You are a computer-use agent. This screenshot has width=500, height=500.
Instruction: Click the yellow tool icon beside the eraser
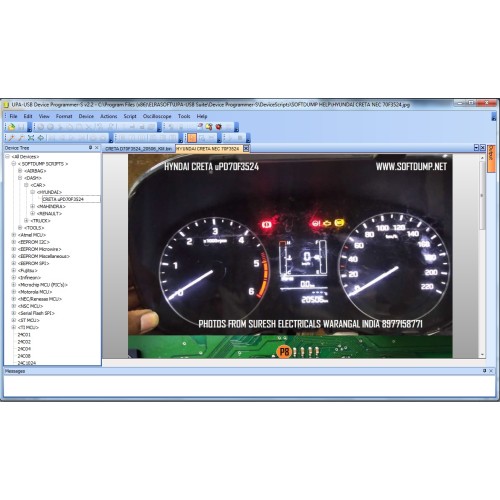(x=209, y=127)
